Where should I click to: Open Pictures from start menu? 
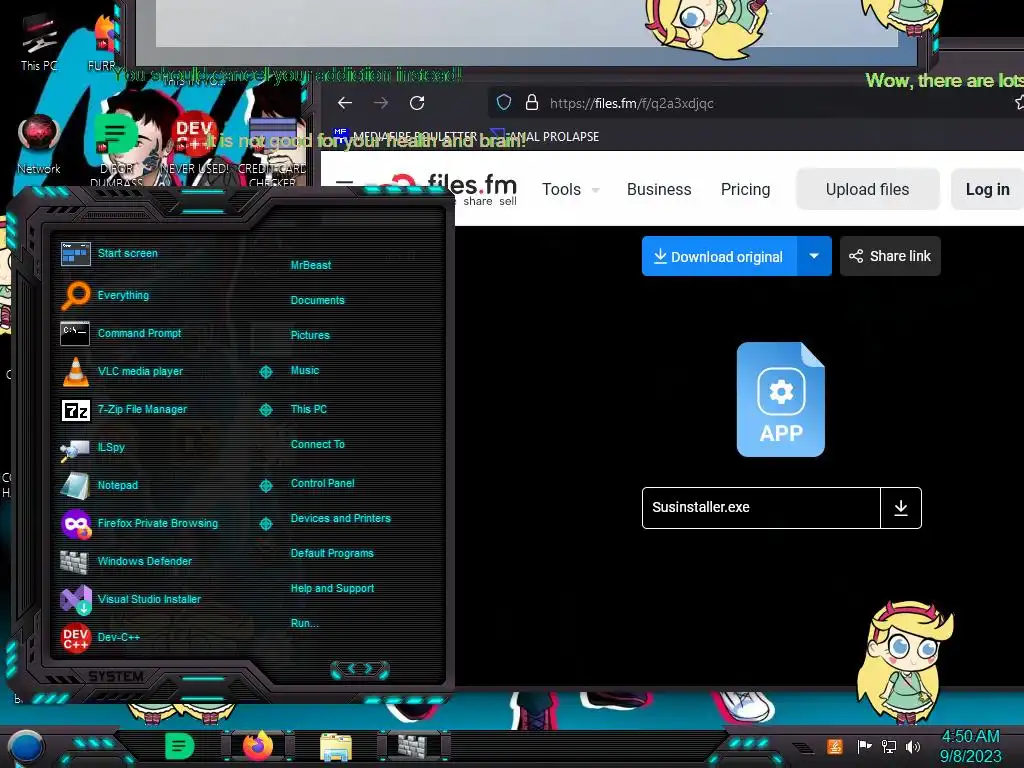(310, 335)
